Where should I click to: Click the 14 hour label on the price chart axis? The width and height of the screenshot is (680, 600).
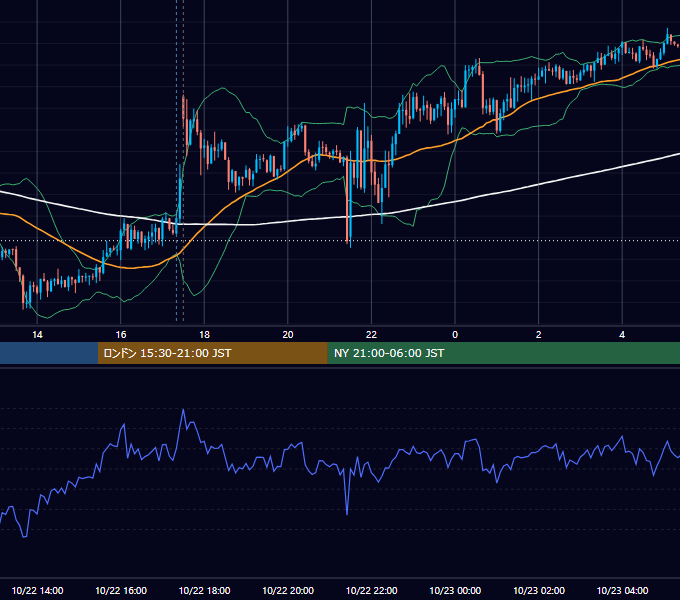tap(37, 335)
